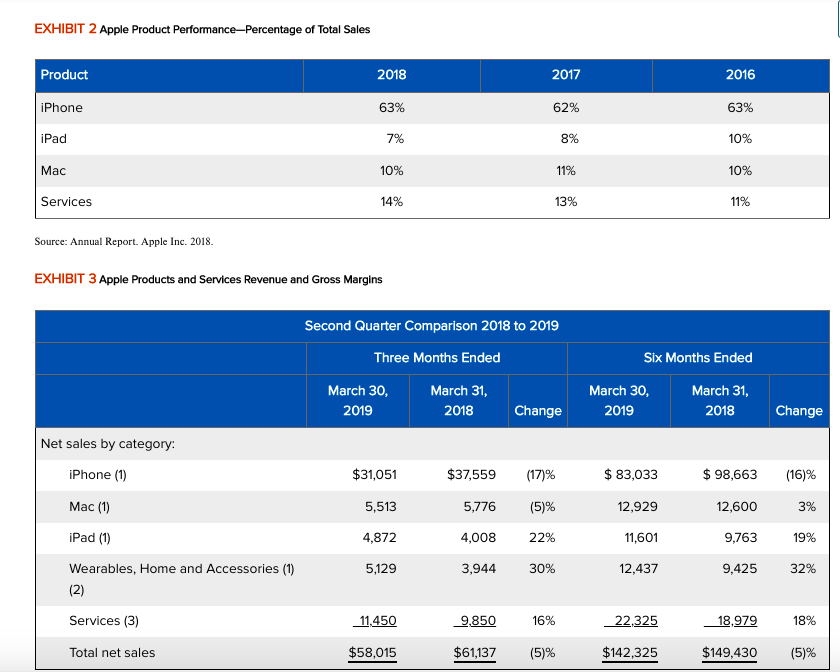Select the 2018 column header

pos(391,75)
